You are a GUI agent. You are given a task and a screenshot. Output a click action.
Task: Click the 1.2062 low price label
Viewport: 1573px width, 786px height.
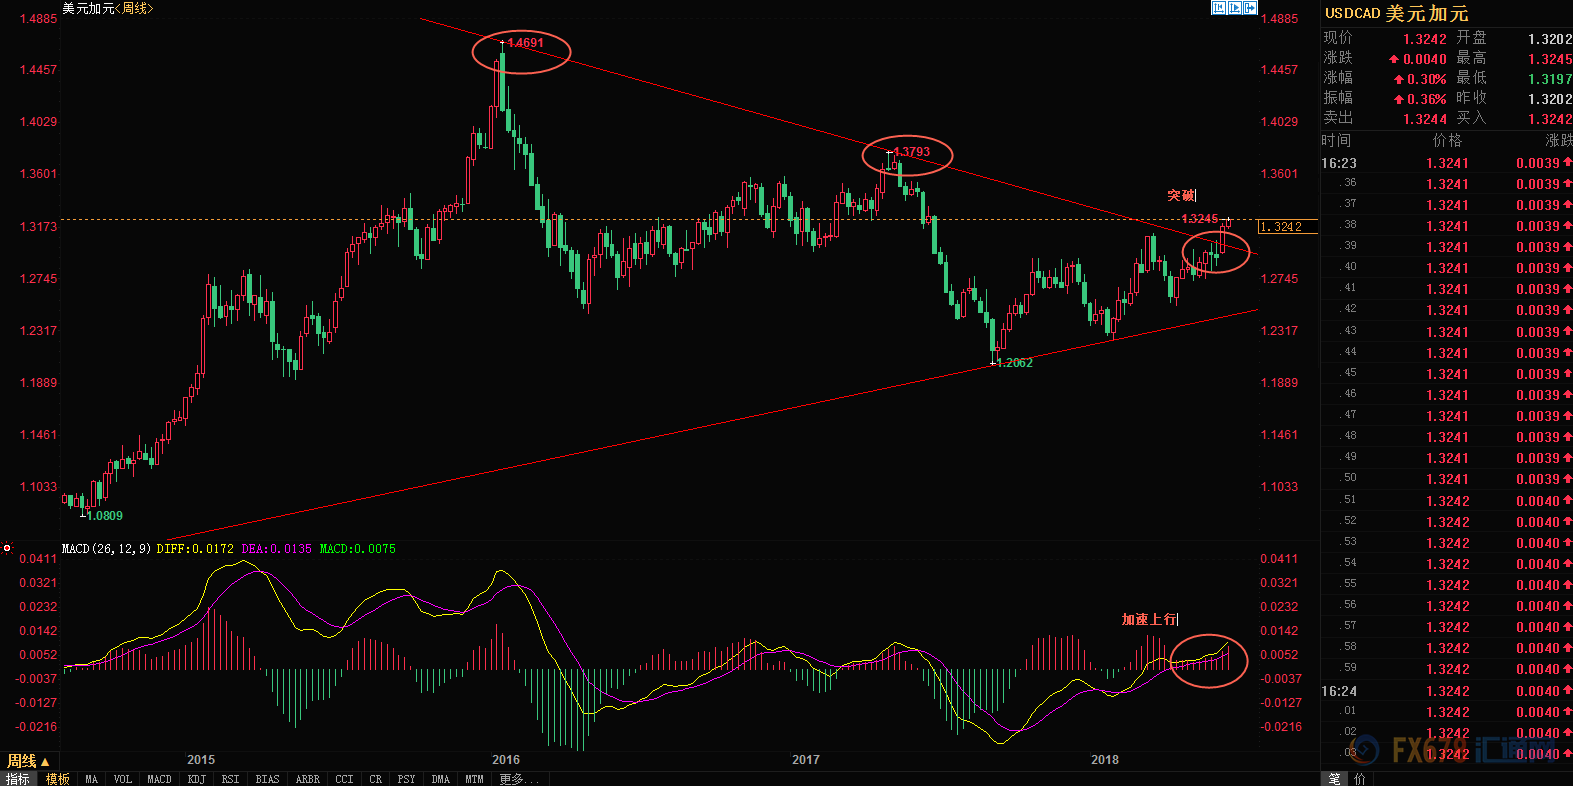click(x=1015, y=363)
